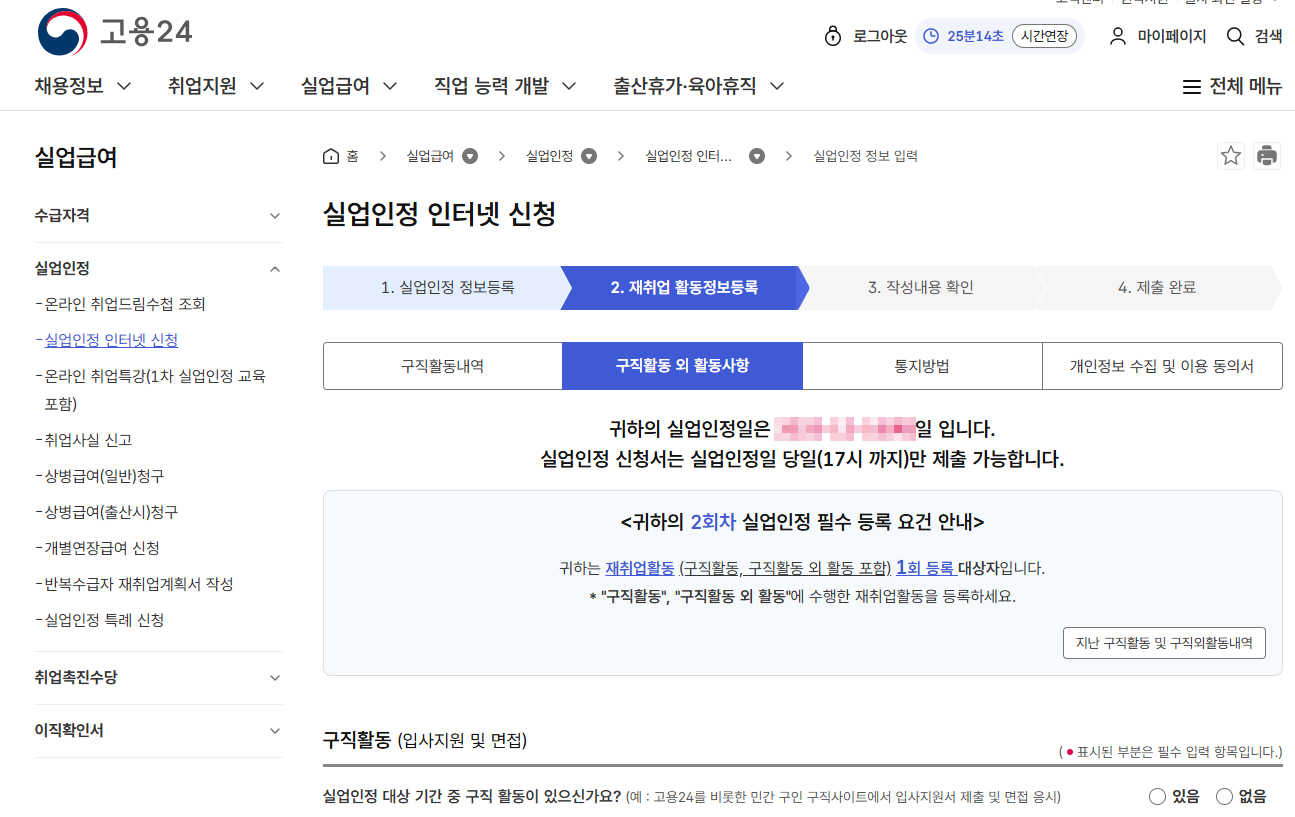Click the 고용24 logo emblem

pos(63,32)
